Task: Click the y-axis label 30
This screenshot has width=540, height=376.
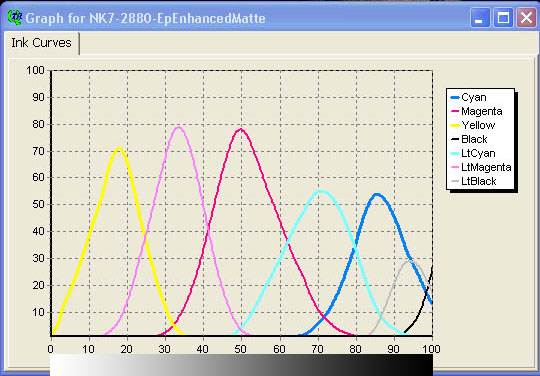Action: [x=39, y=258]
